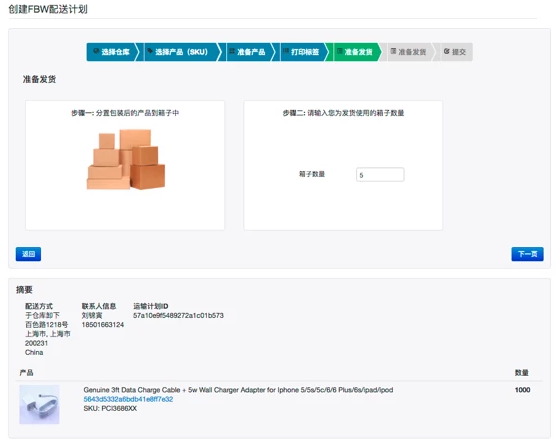The image size is (556, 444).
Task: Click the 联系人信息 column label
Action: (99, 306)
